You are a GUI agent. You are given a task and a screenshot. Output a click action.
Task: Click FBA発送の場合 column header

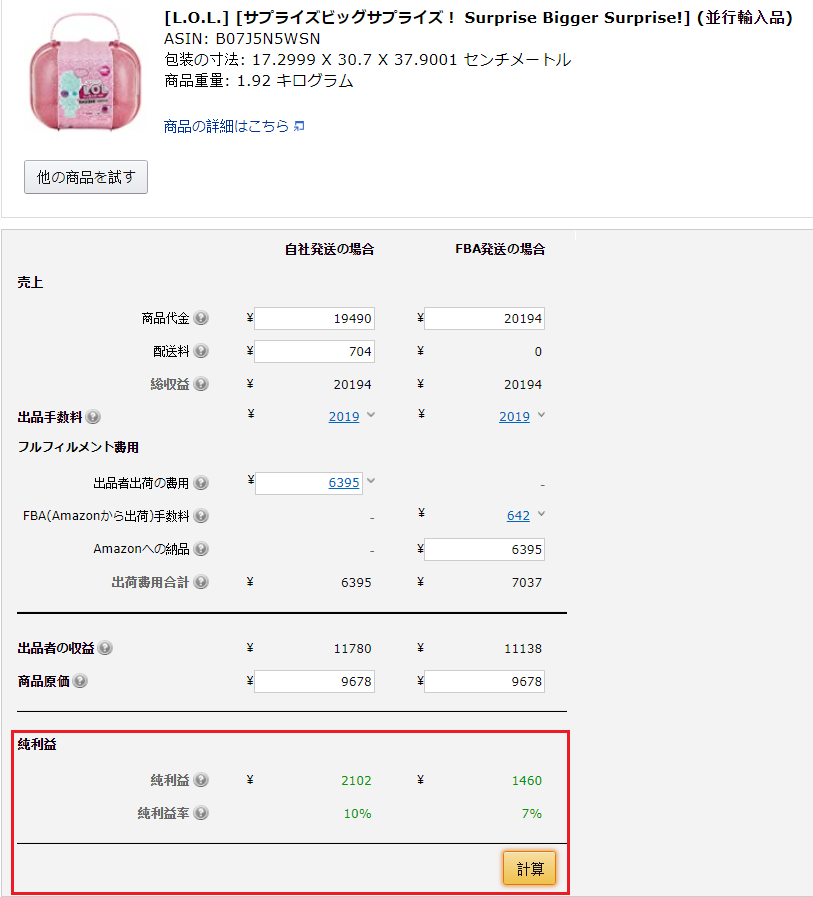tap(500, 249)
